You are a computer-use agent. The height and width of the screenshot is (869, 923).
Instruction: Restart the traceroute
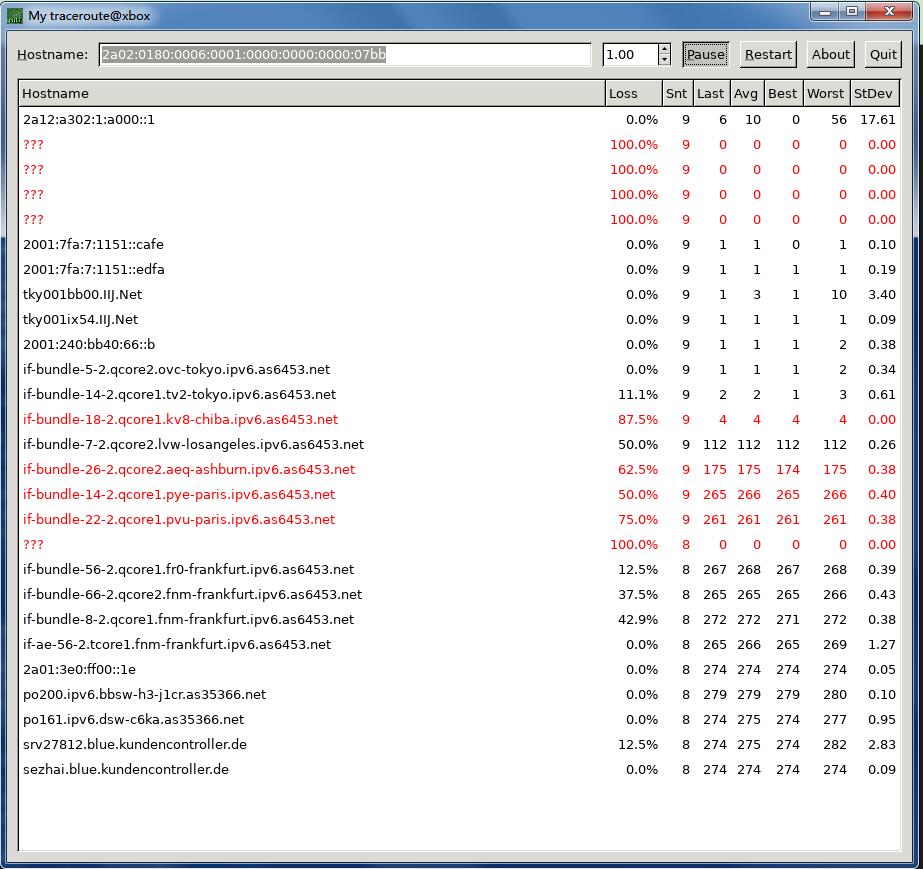pyautogui.click(x=768, y=55)
